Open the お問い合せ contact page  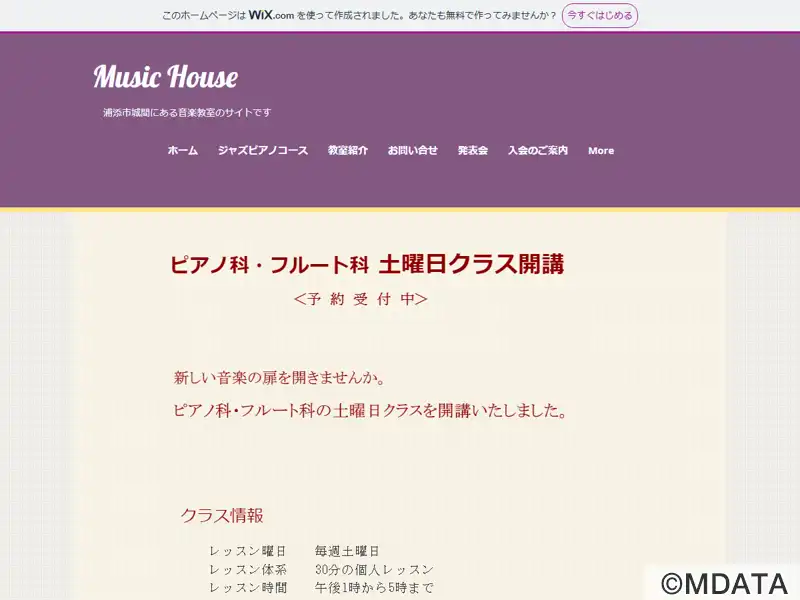(x=412, y=151)
